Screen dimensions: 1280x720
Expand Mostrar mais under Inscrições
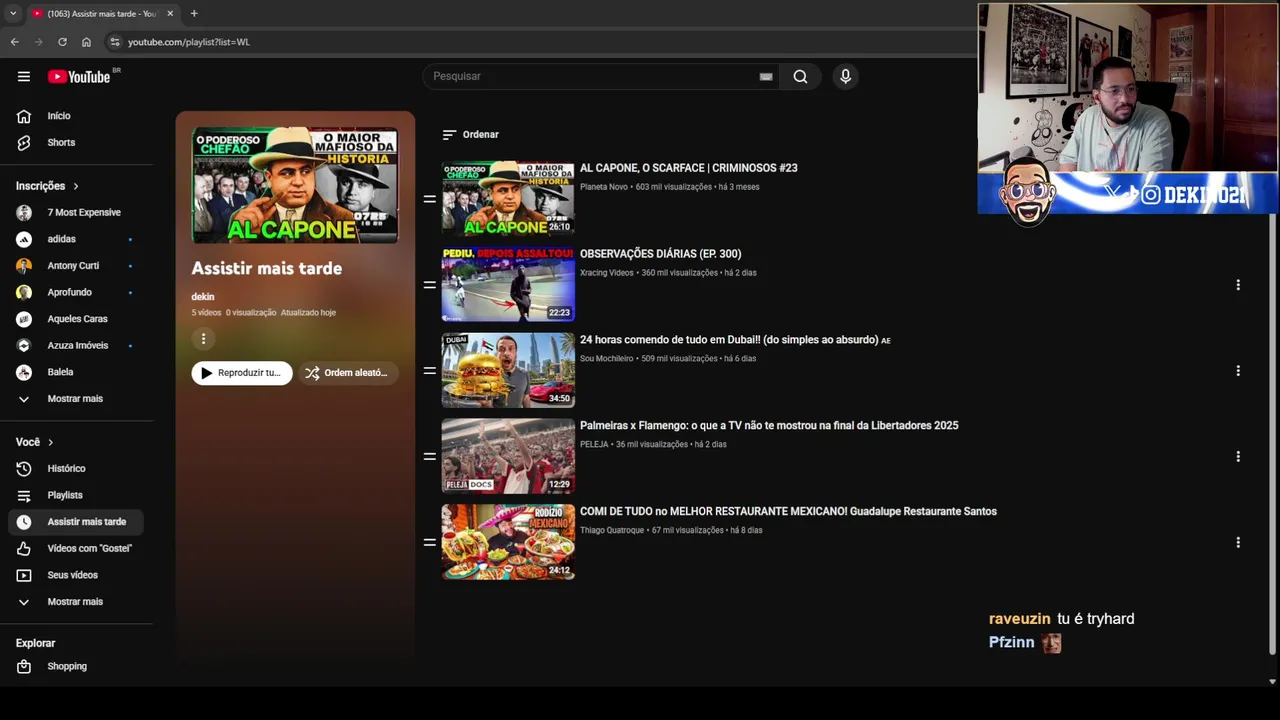pos(76,398)
